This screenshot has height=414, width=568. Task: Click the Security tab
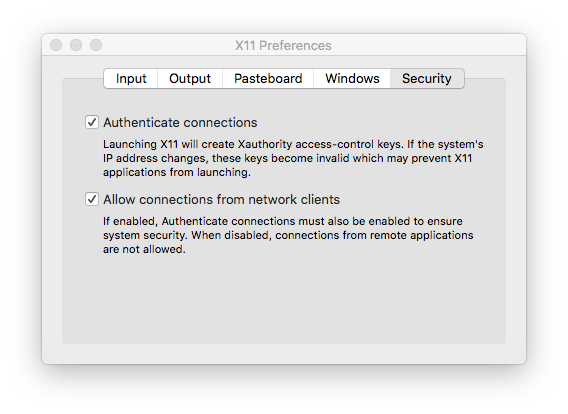427,78
